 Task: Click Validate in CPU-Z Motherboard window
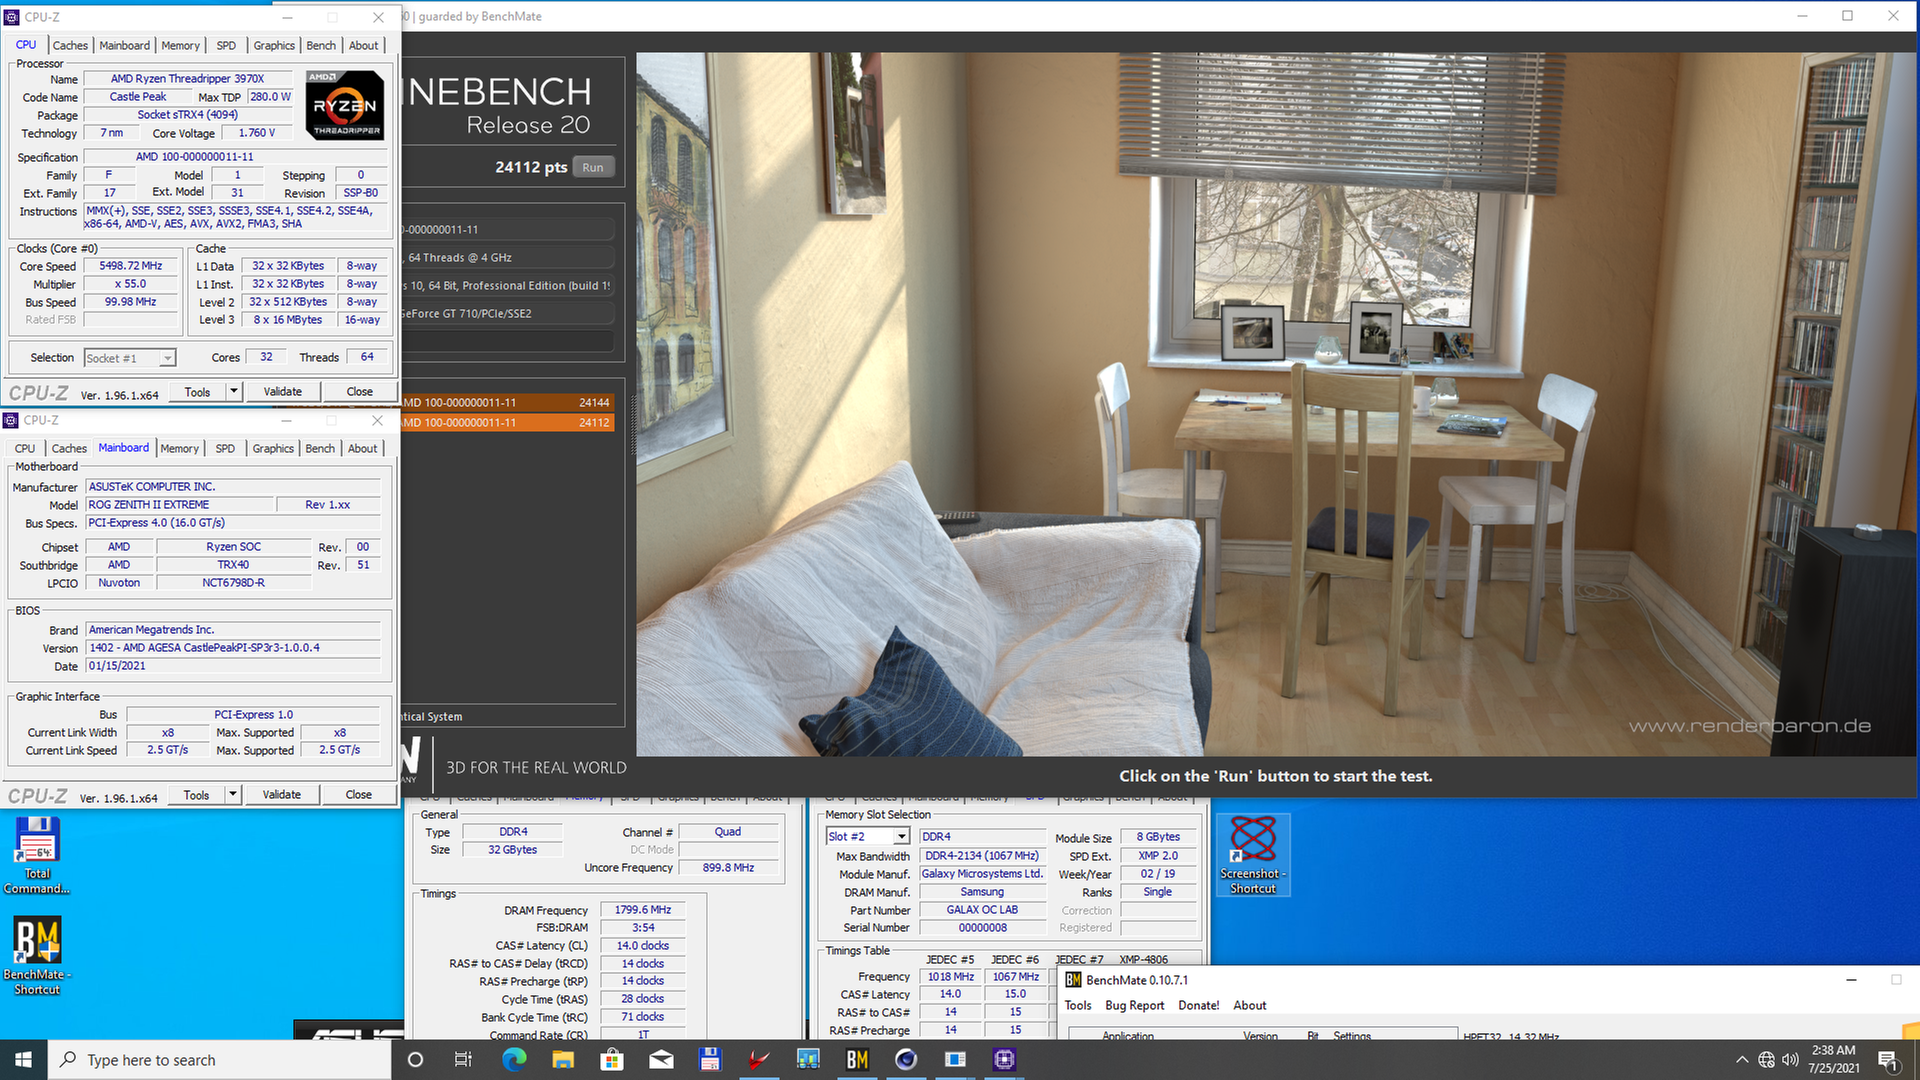[x=282, y=795]
